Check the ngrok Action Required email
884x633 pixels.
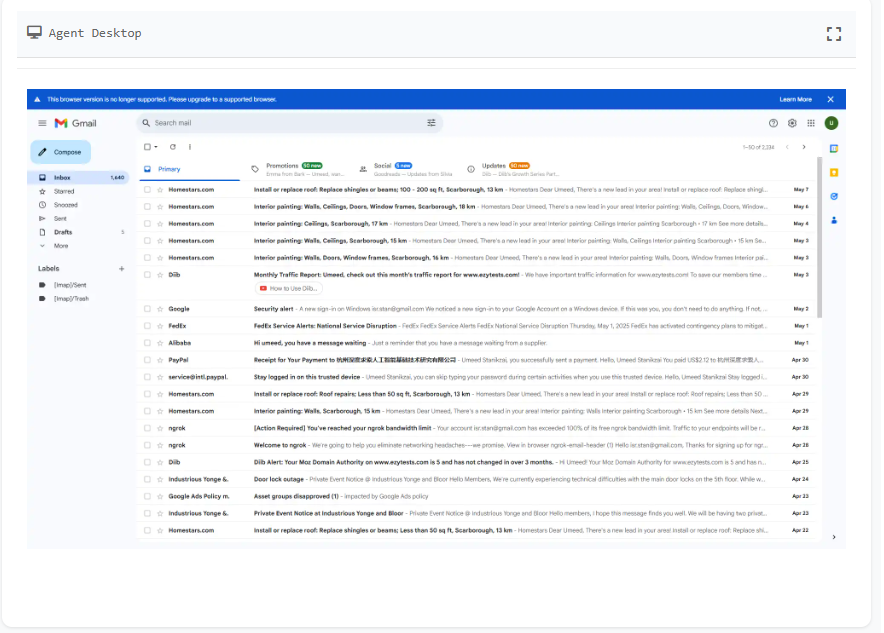[147, 428]
